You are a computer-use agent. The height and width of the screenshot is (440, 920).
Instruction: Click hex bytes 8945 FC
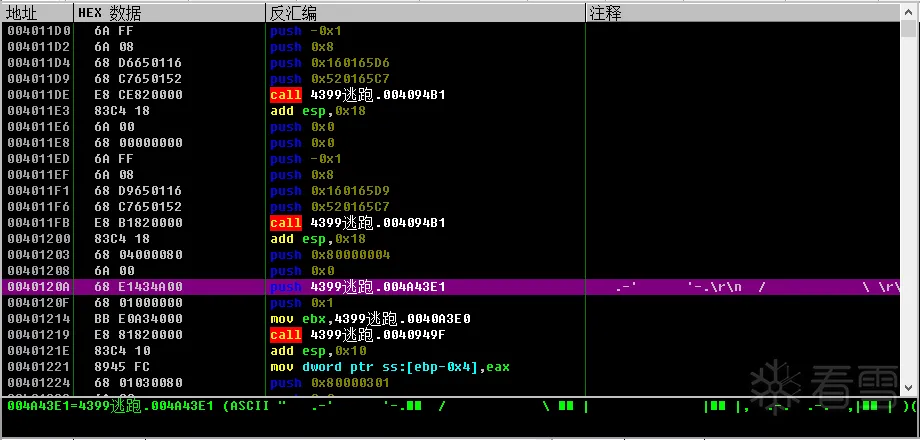[122, 367]
